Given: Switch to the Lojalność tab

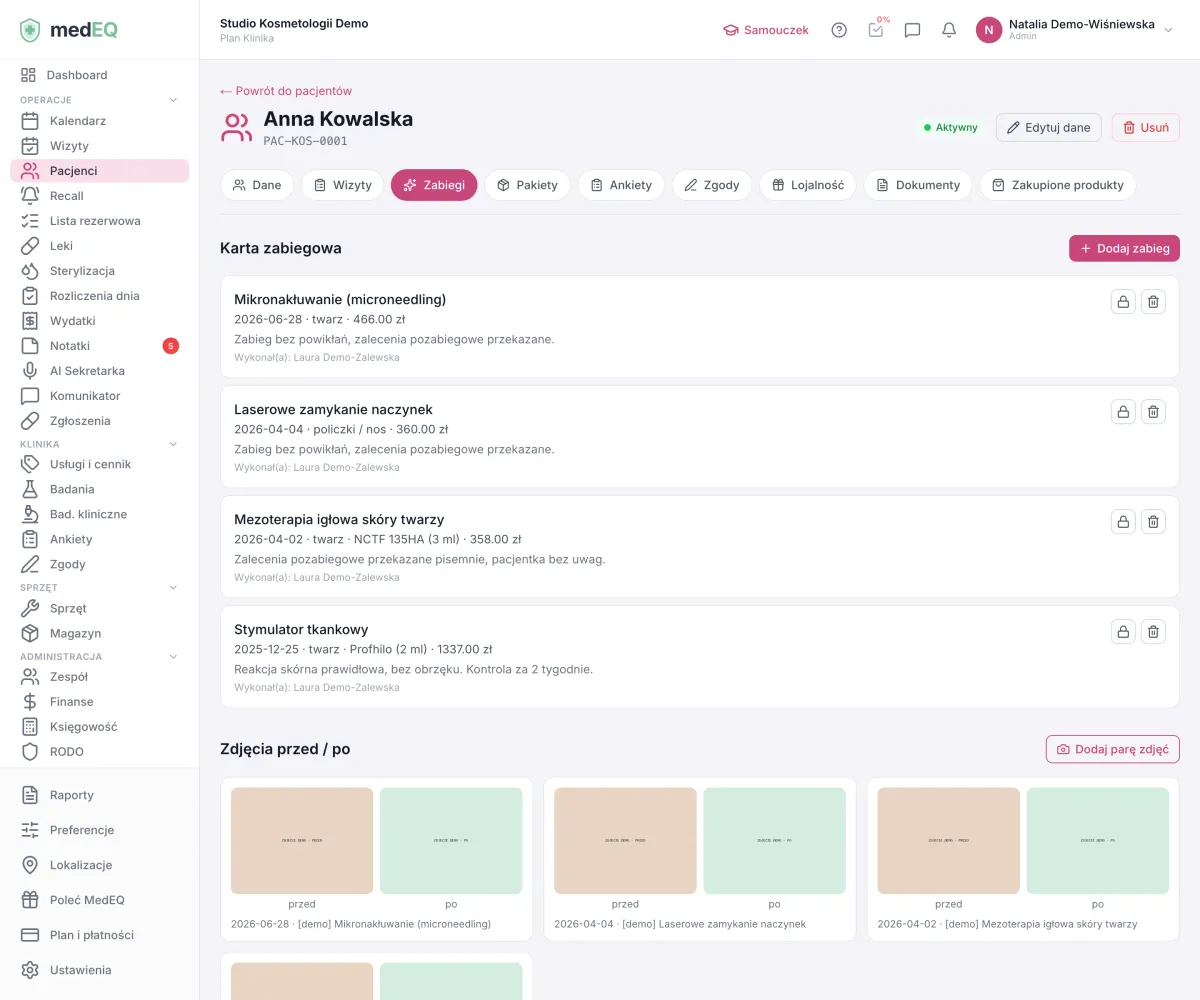Looking at the screenshot, I should 808,185.
